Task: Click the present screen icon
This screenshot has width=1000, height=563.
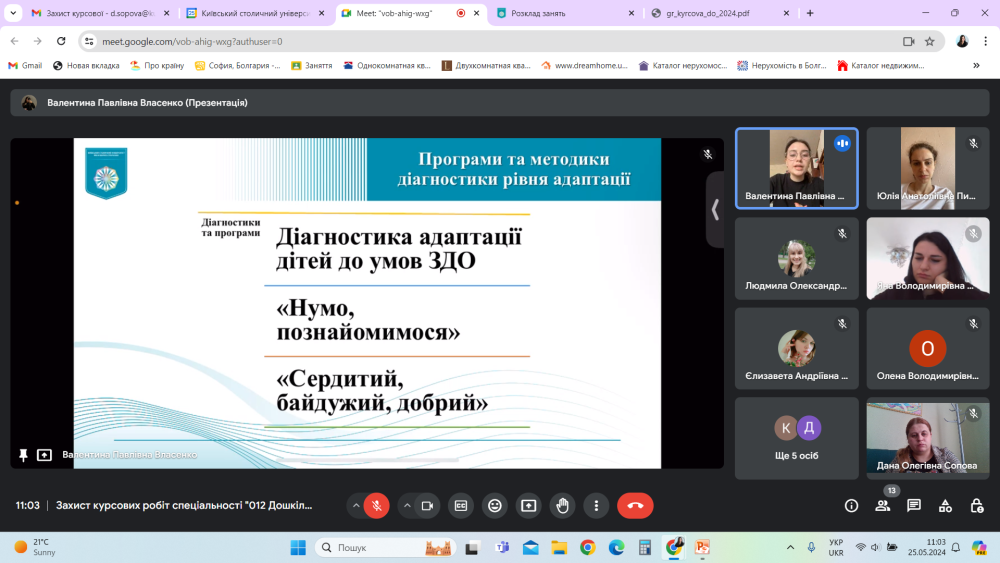Action: pos(528,506)
